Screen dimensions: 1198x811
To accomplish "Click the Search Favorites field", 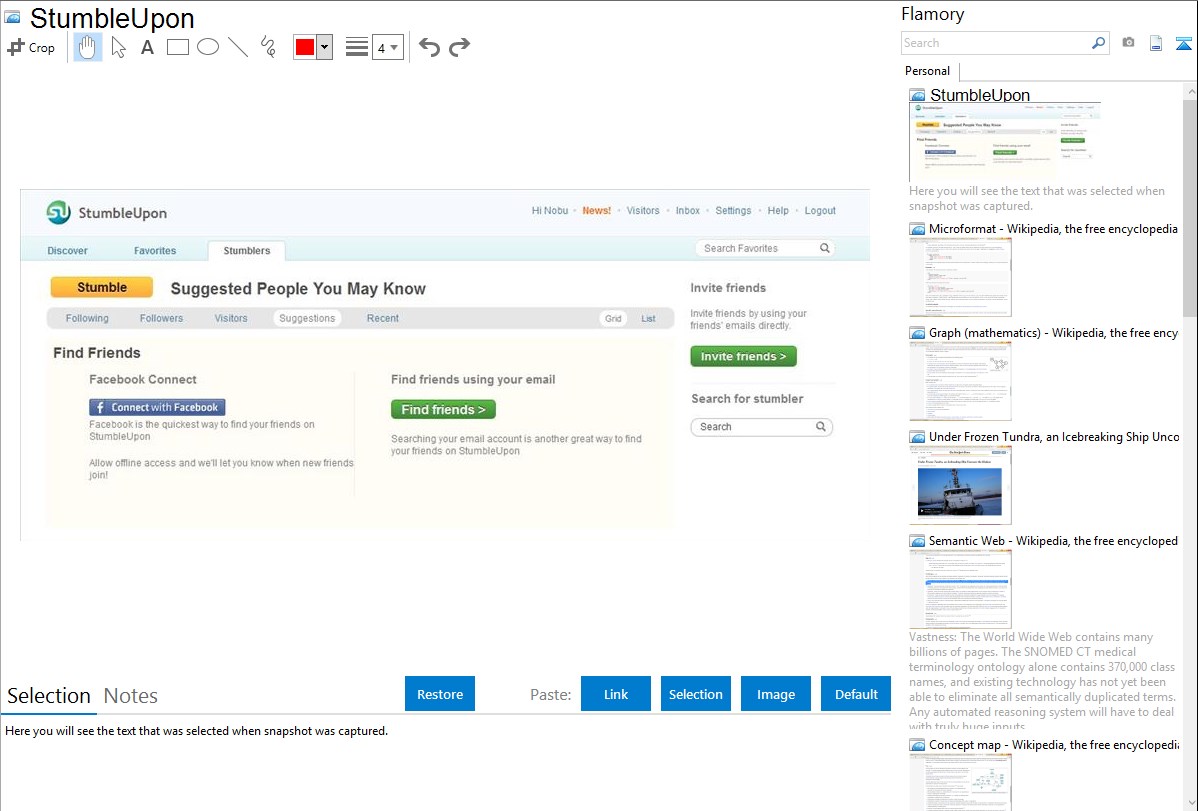I will [x=764, y=248].
